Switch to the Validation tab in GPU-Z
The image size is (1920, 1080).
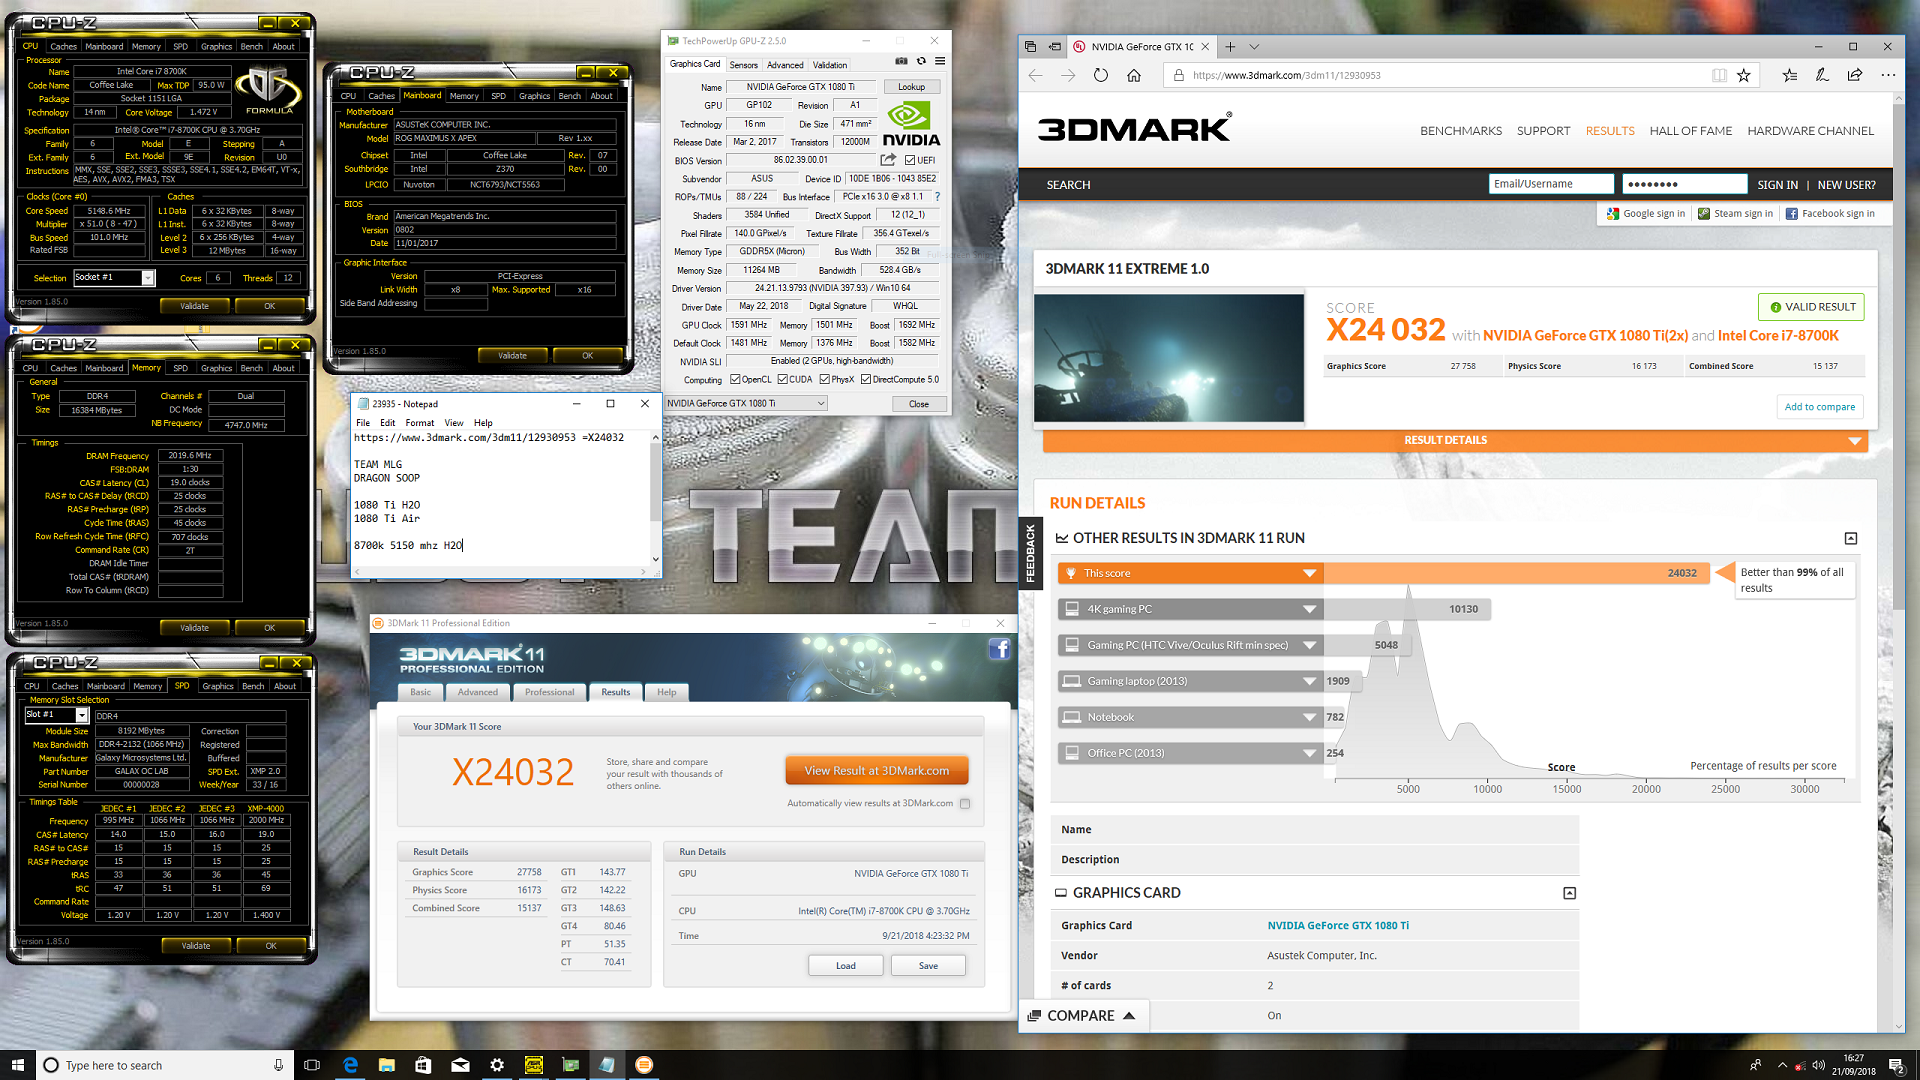click(x=830, y=65)
